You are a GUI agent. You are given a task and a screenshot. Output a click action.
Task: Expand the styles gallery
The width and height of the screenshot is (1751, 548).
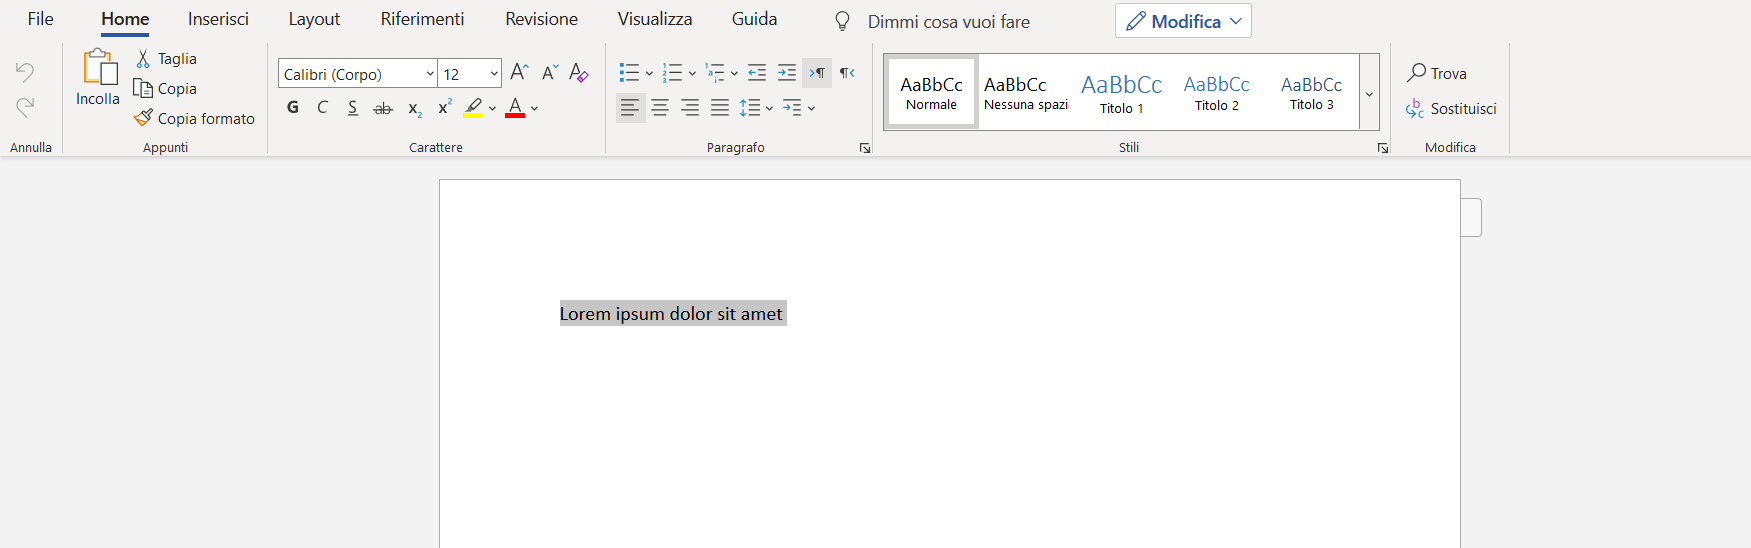click(1369, 93)
